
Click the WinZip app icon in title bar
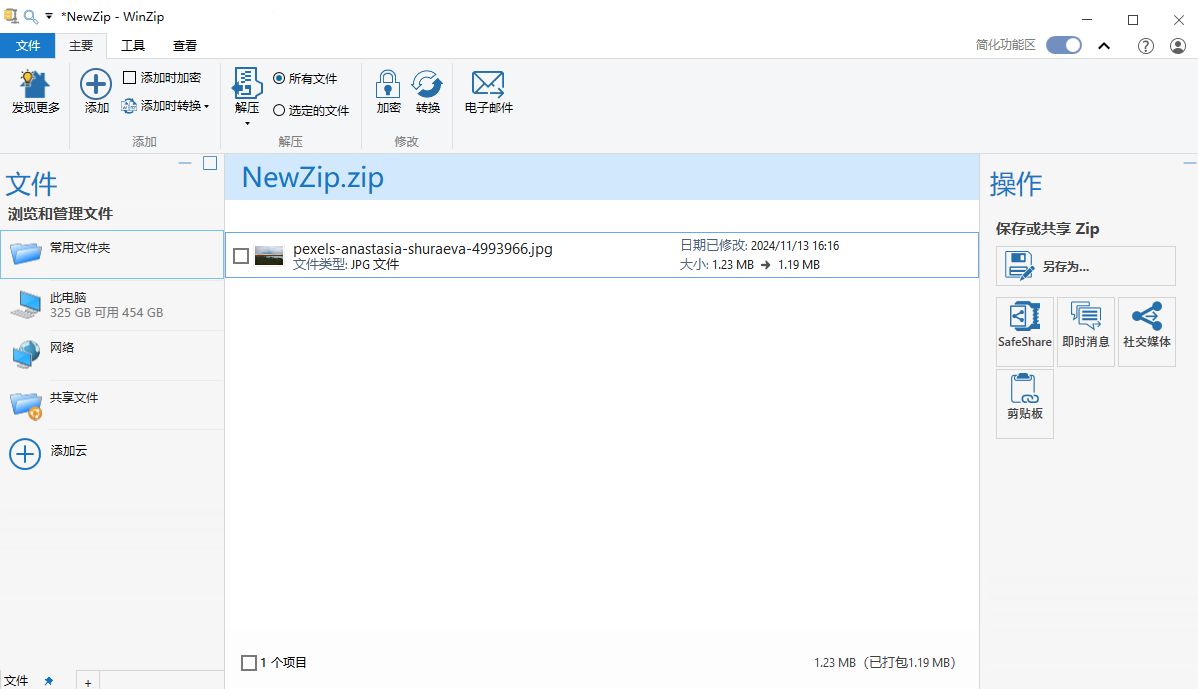pyautogui.click(x=11, y=16)
